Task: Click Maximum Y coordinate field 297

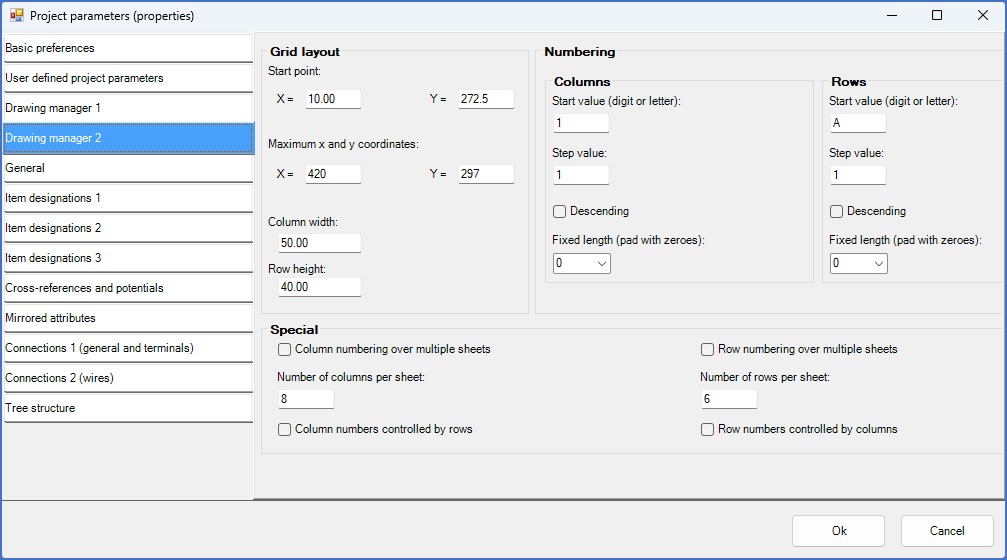Action: [x=486, y=174]
